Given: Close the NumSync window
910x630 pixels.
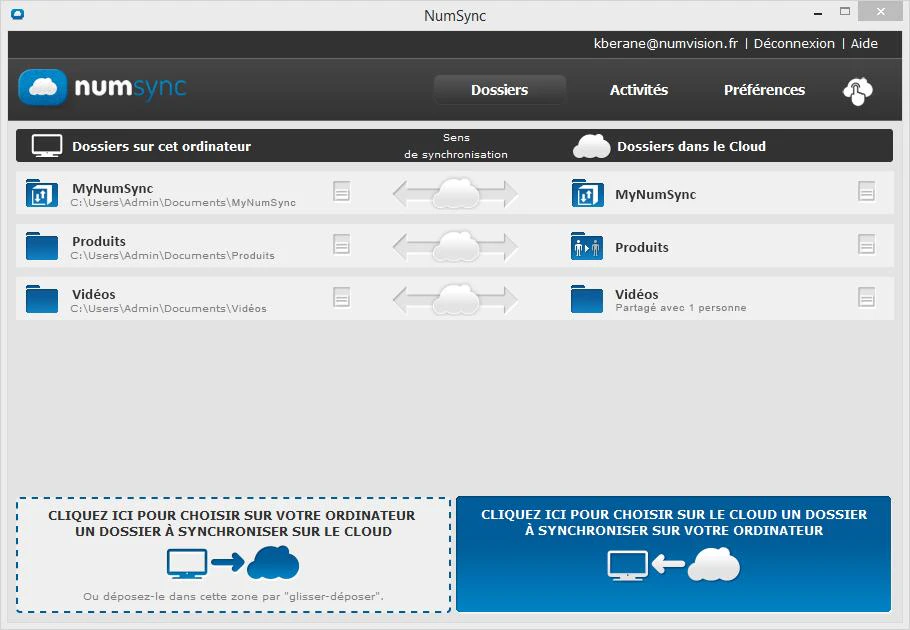Looking at the screenshot, I should (x=880, y=12).
